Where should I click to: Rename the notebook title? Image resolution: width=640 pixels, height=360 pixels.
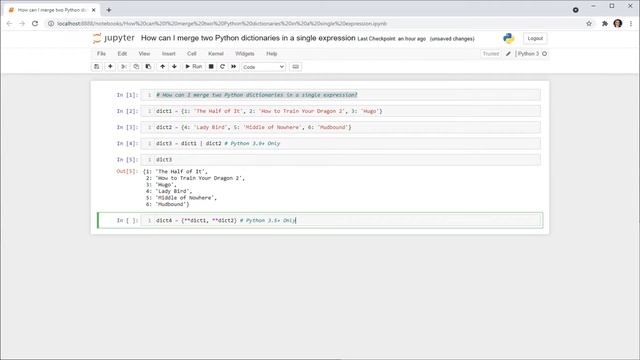tap(248, 38)
